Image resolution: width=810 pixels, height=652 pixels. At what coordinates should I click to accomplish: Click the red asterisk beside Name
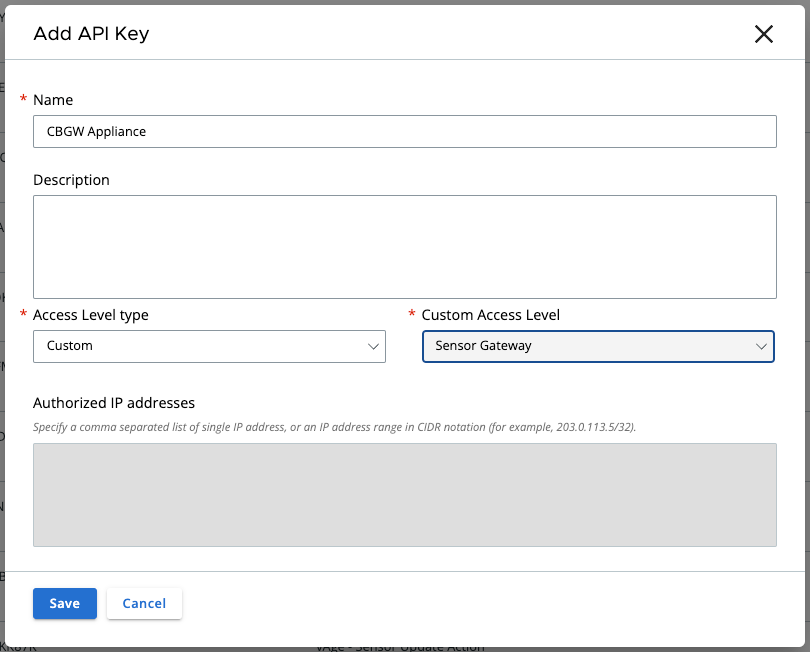point(23,100)
